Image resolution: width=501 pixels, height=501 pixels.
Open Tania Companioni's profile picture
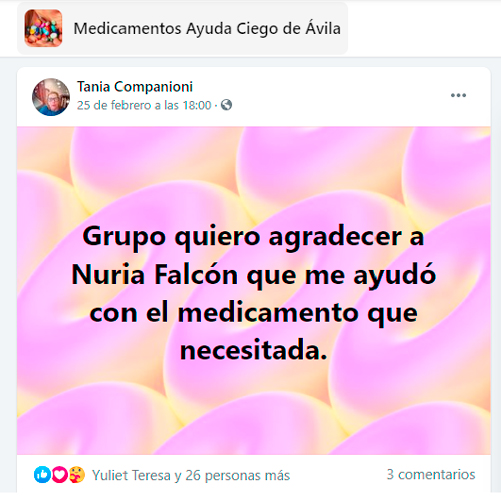click(51, 97)
